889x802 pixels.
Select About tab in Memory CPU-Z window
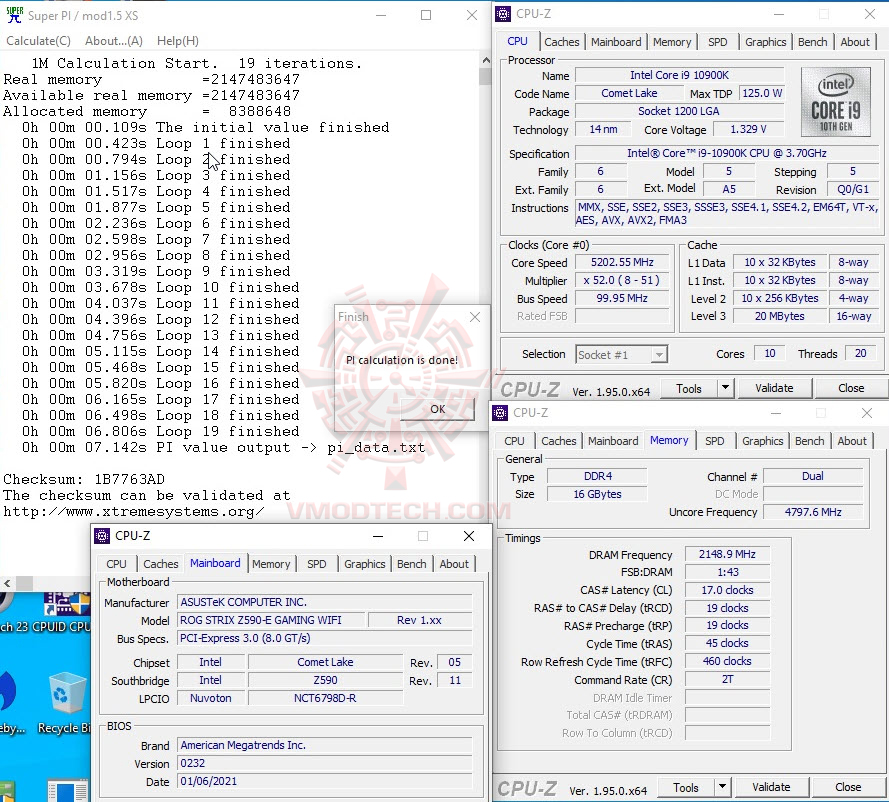(x=852, y=441)
